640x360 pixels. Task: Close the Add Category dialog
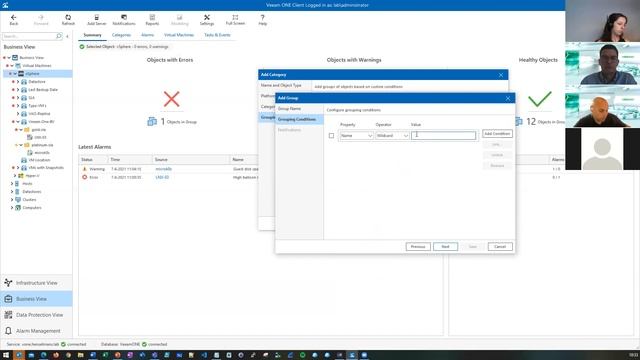point(501,75)
